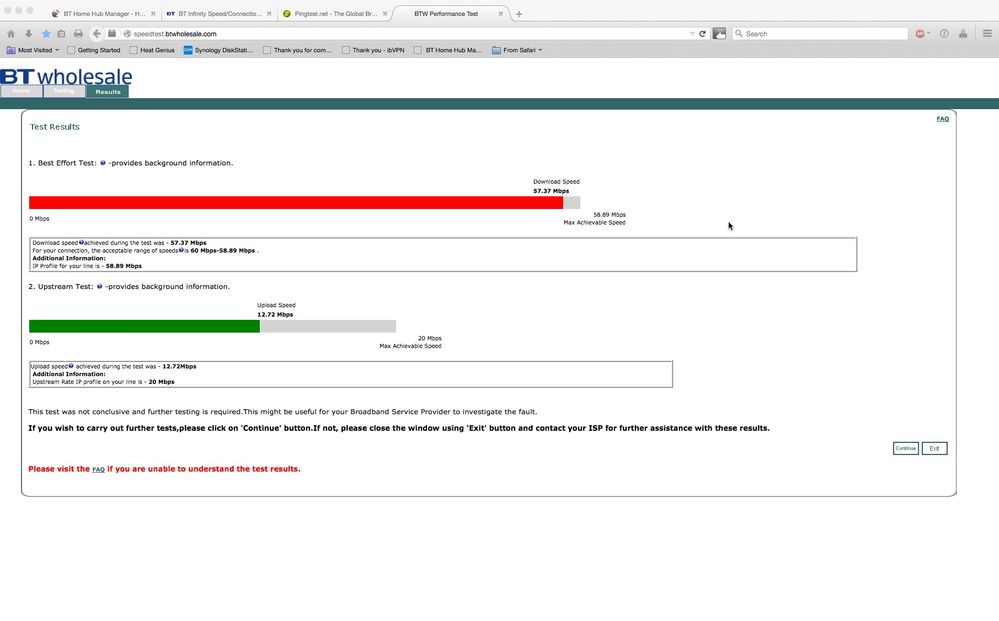Click the green picture icon beside the reload button
Viewport: 999px width, 621px height.
point(719,34)
